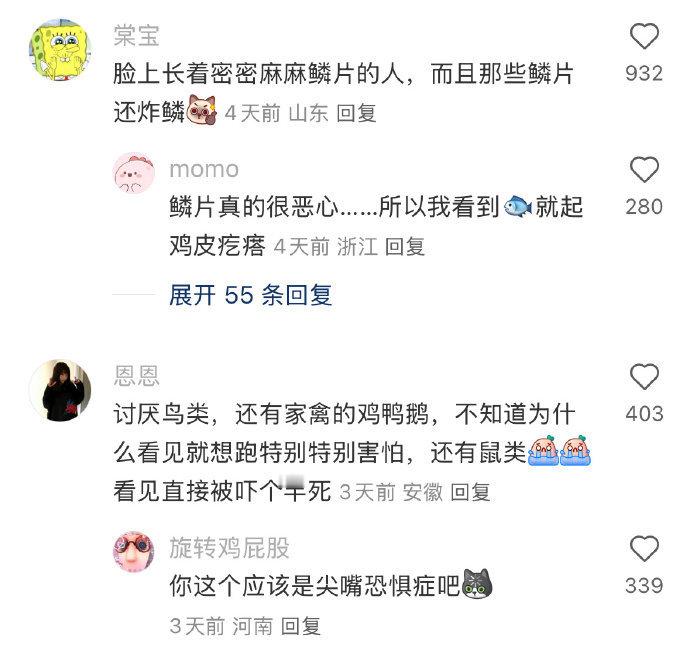Reply to 棠宝's comment from 山东
690x654 pixels.
coord(356,114)
